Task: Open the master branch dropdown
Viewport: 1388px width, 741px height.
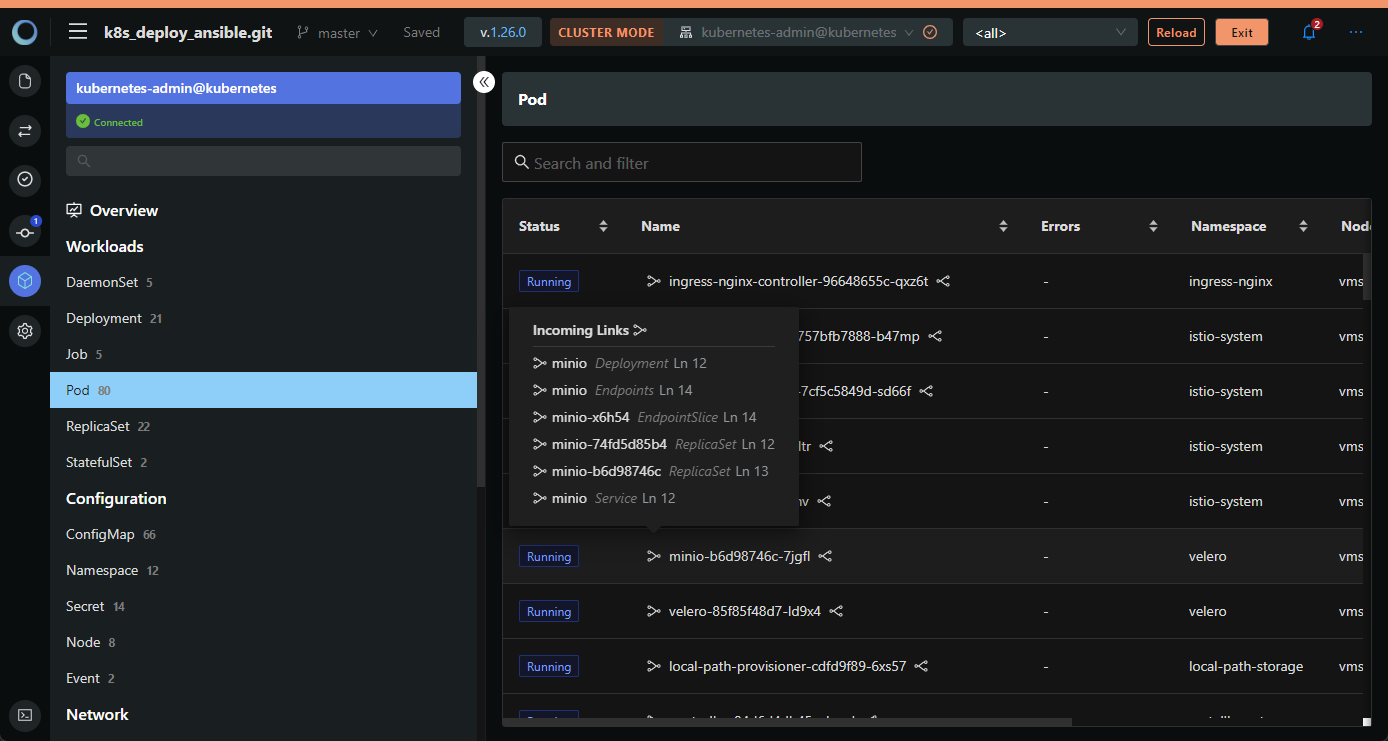Action: (338, 33)
